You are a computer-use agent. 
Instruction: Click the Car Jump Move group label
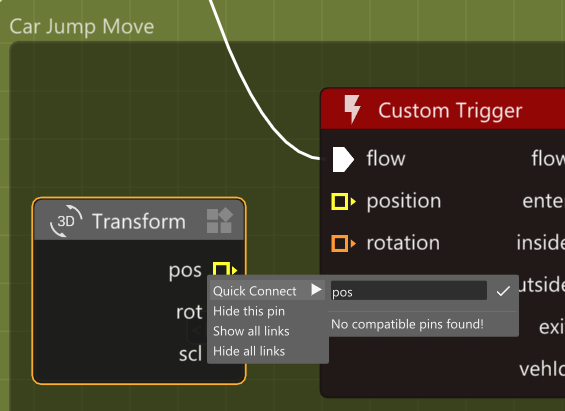(81, 27)
